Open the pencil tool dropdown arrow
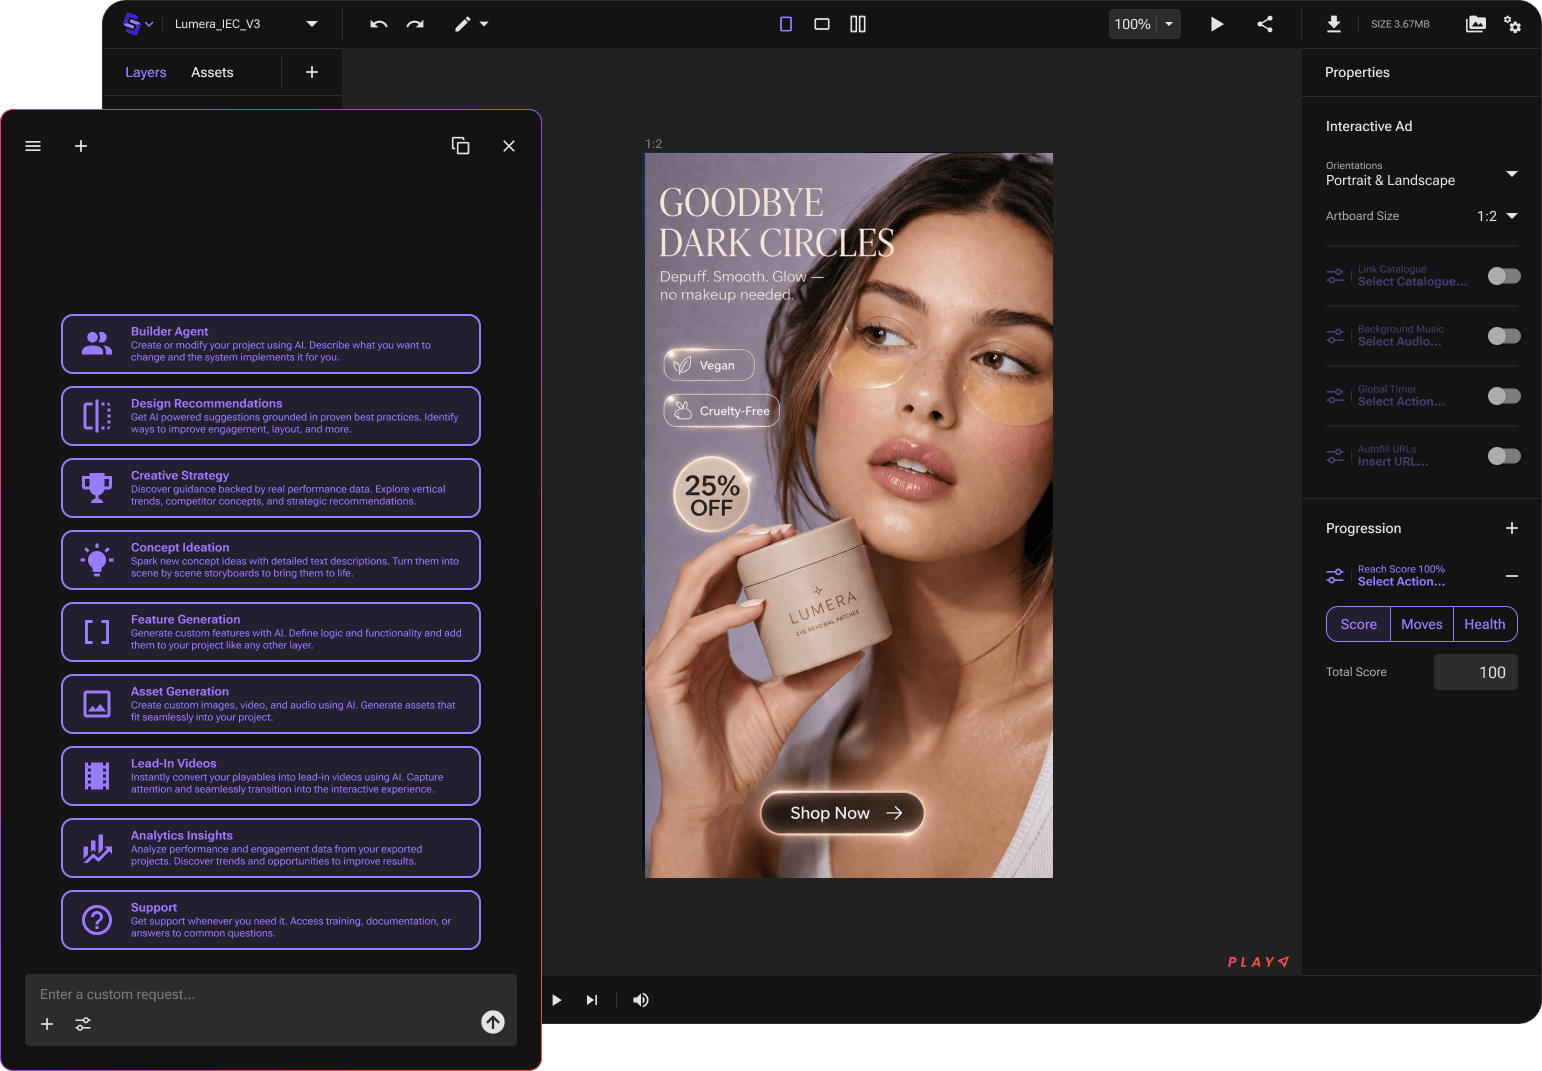1542x1071 pixels. click(484, 24)
